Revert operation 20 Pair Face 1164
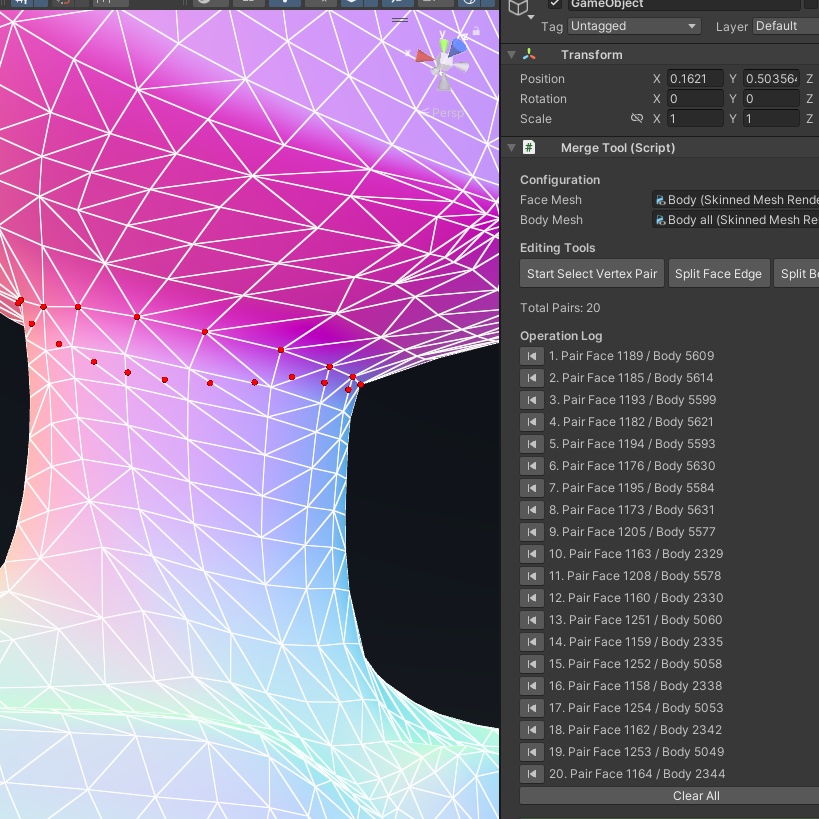 (532, 774)
